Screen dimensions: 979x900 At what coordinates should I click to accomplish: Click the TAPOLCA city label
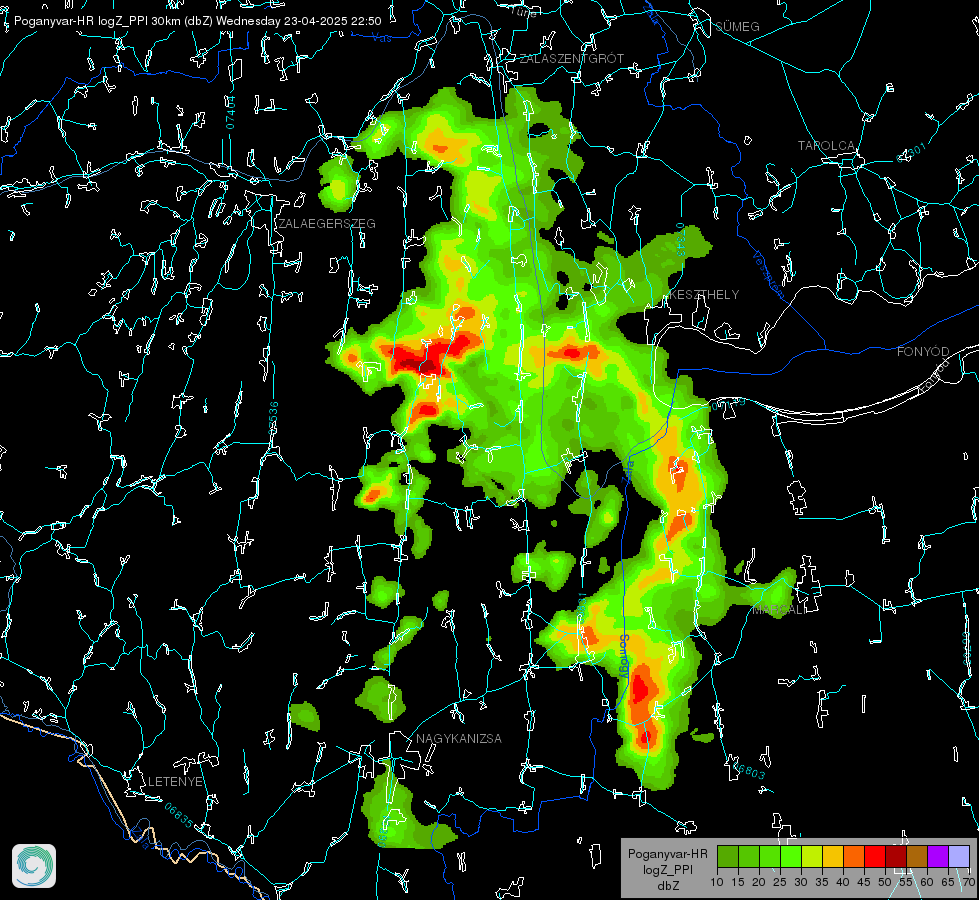tap(827, 145)
